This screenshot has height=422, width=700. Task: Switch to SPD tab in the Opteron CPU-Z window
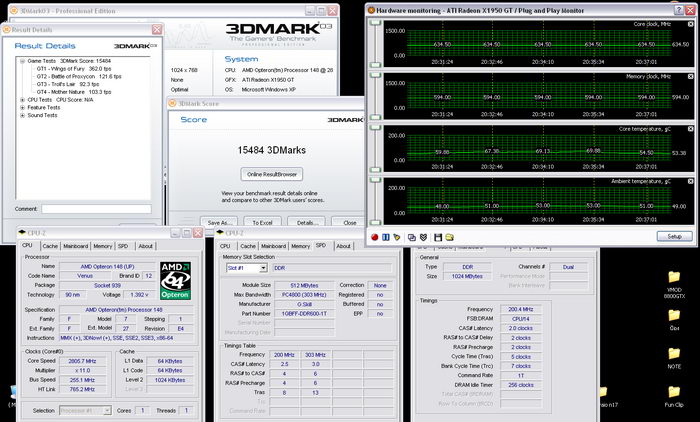point(123,246)
